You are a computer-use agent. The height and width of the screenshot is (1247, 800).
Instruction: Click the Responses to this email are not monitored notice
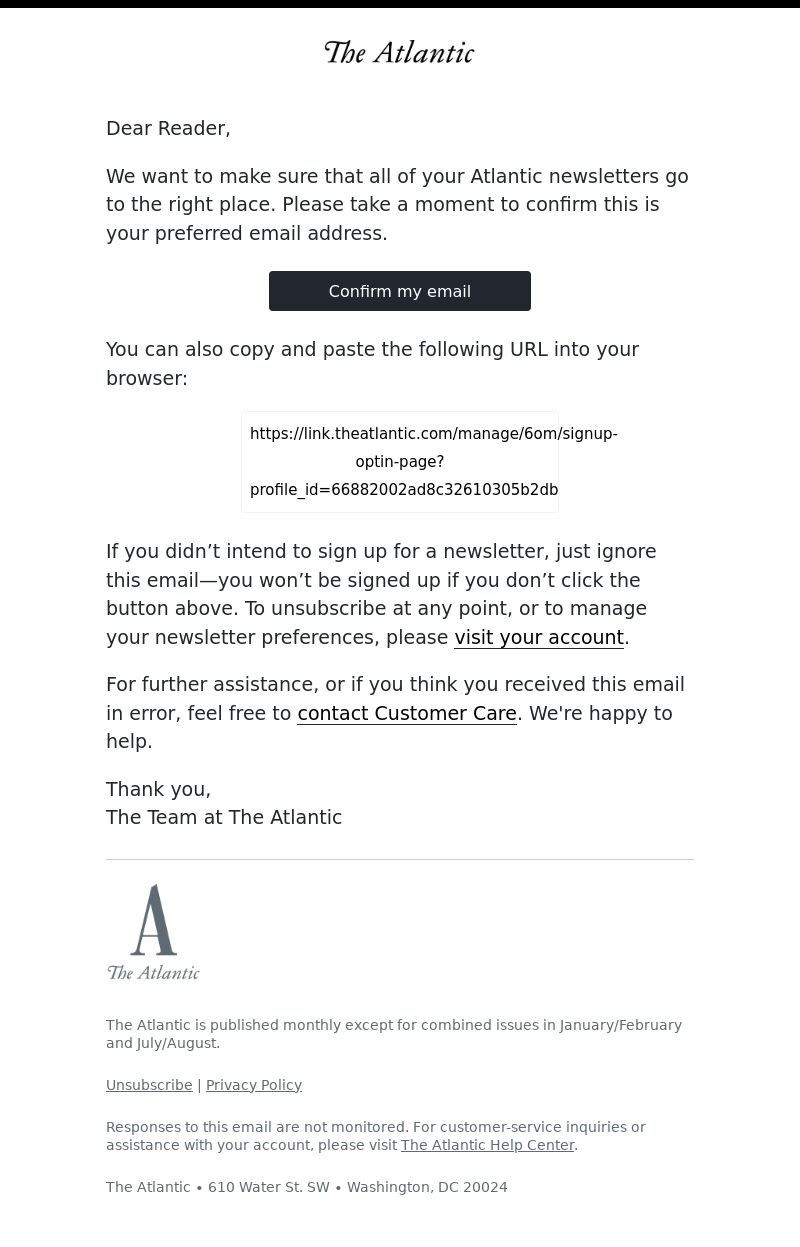coord(376,1136)
